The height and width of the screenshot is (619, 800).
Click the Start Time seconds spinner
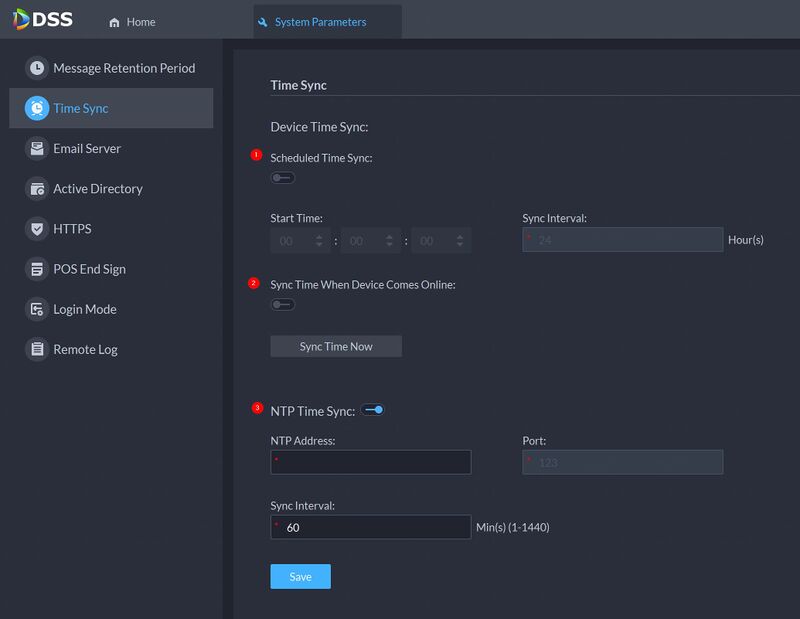click(440, 241)
